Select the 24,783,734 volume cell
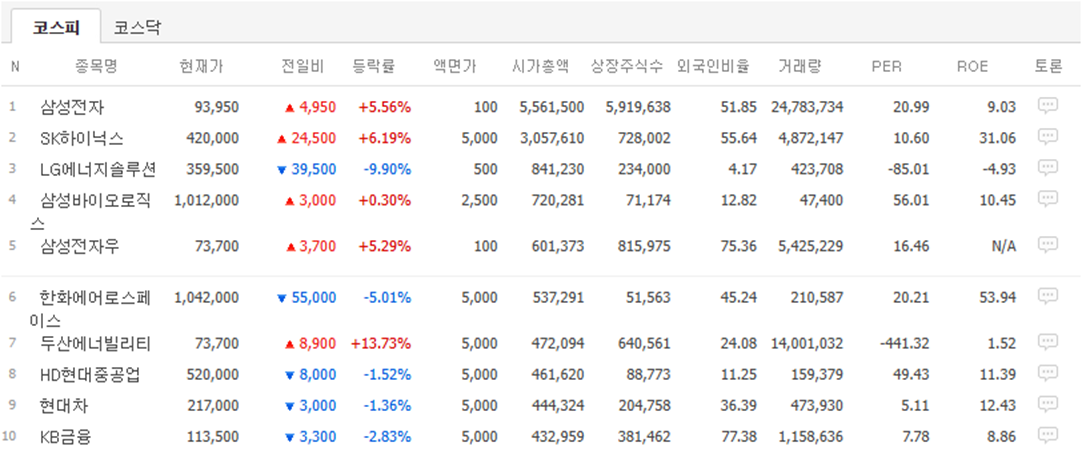The image size is (1082, 462). [x=807, y=108]
